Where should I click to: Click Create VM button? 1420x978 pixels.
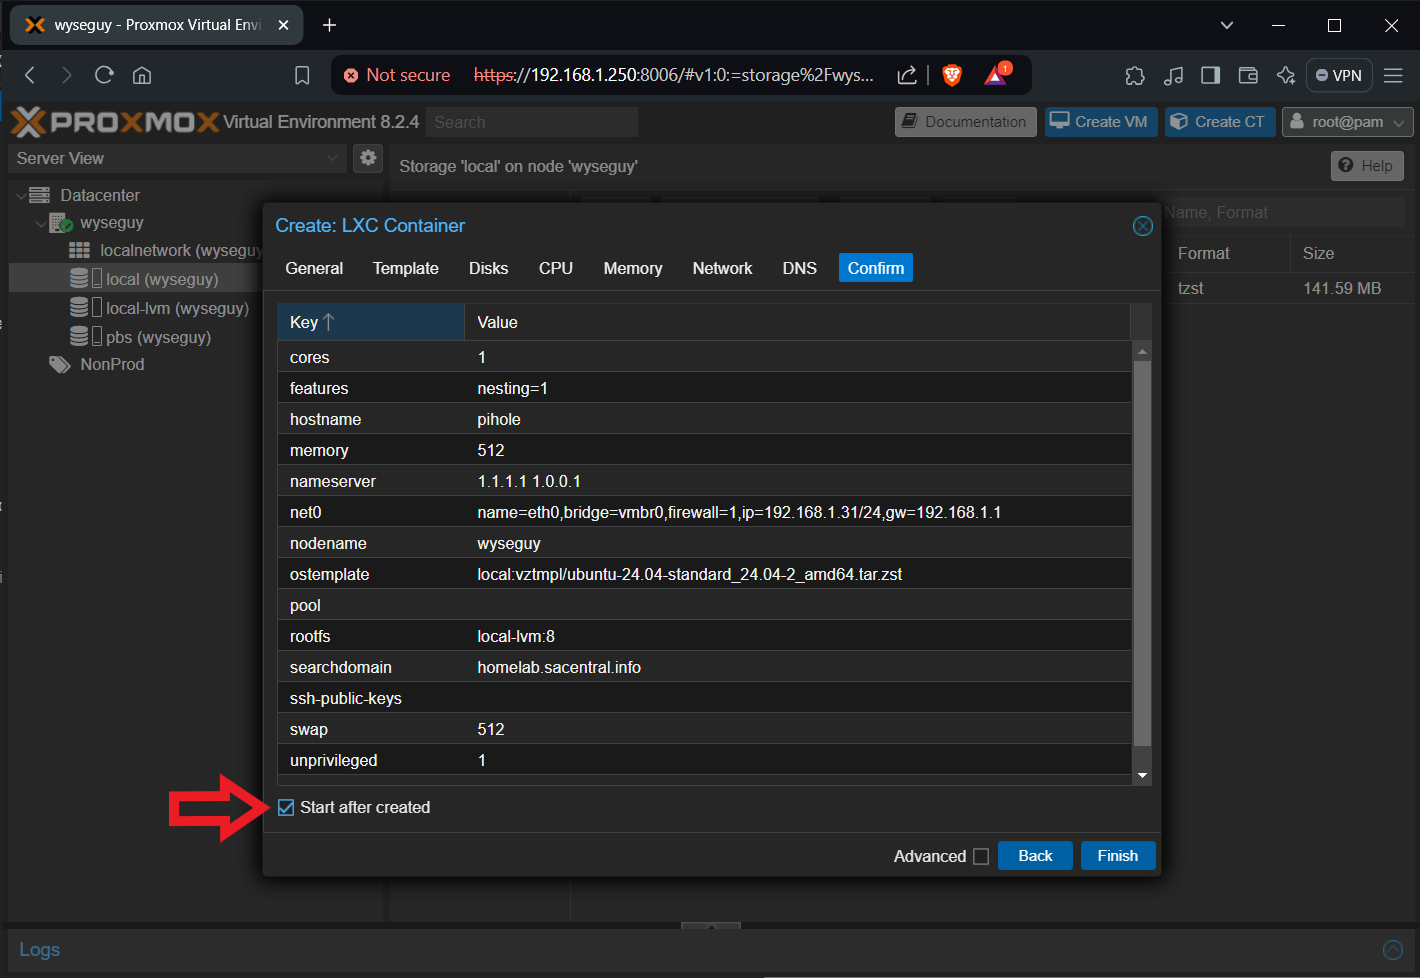(x=1101, y=122)
